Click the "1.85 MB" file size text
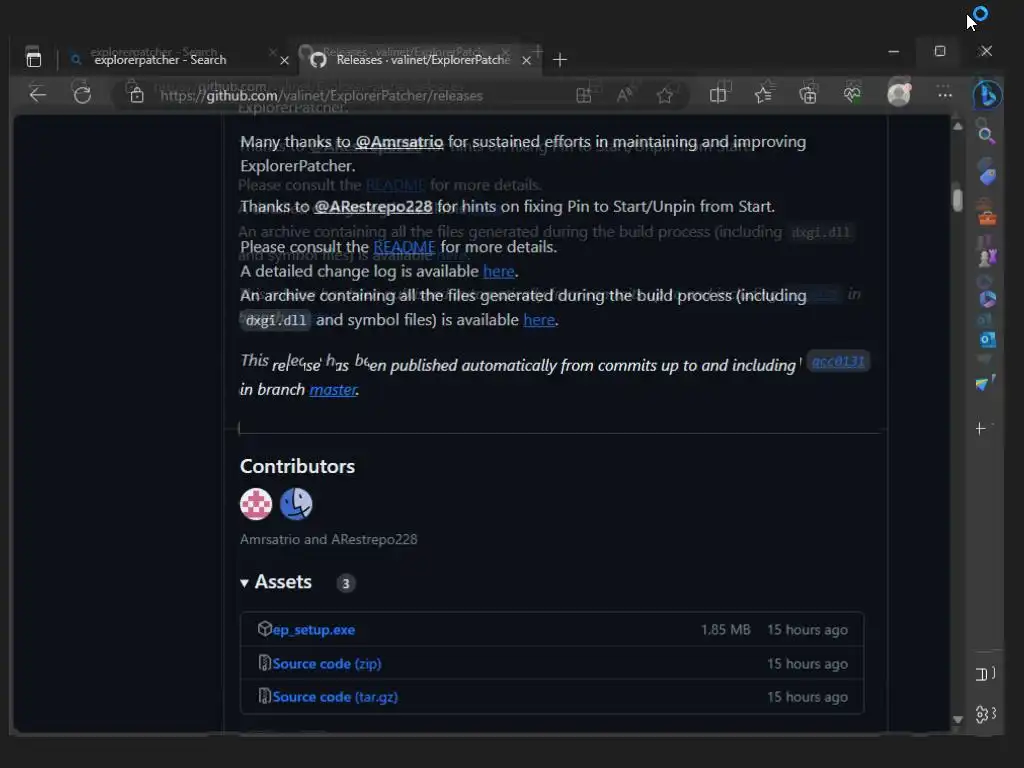The image size is (1024, 768). (x=726, y=630)
